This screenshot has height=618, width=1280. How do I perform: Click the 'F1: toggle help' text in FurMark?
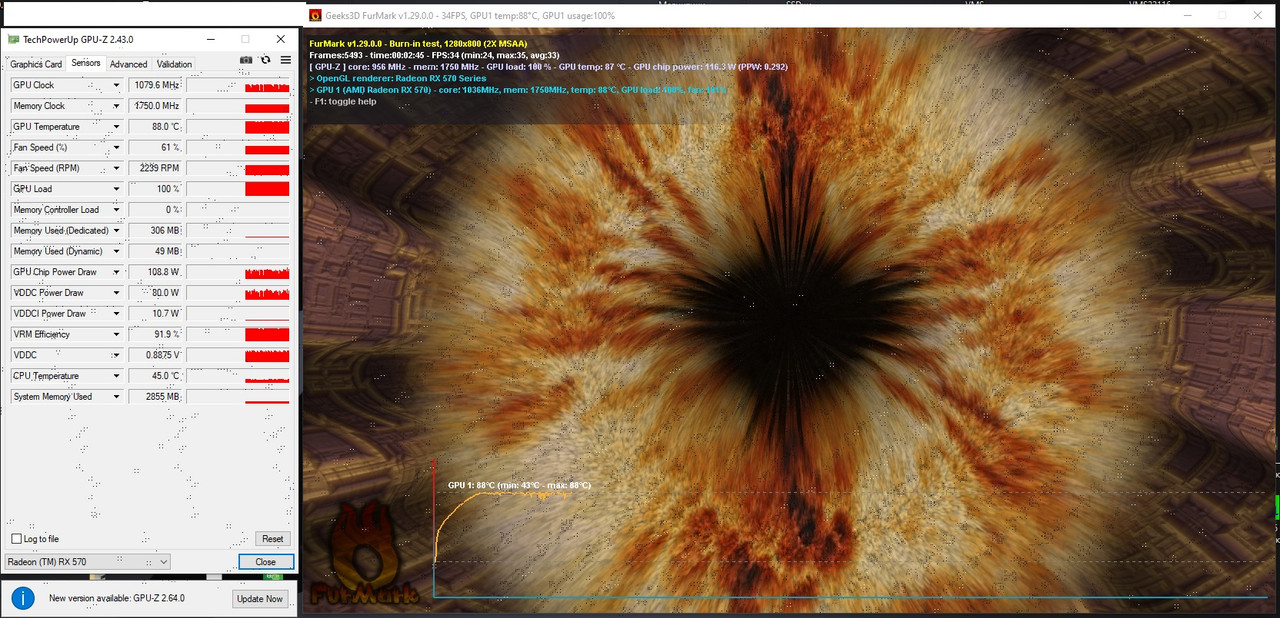tap(343, 101)
